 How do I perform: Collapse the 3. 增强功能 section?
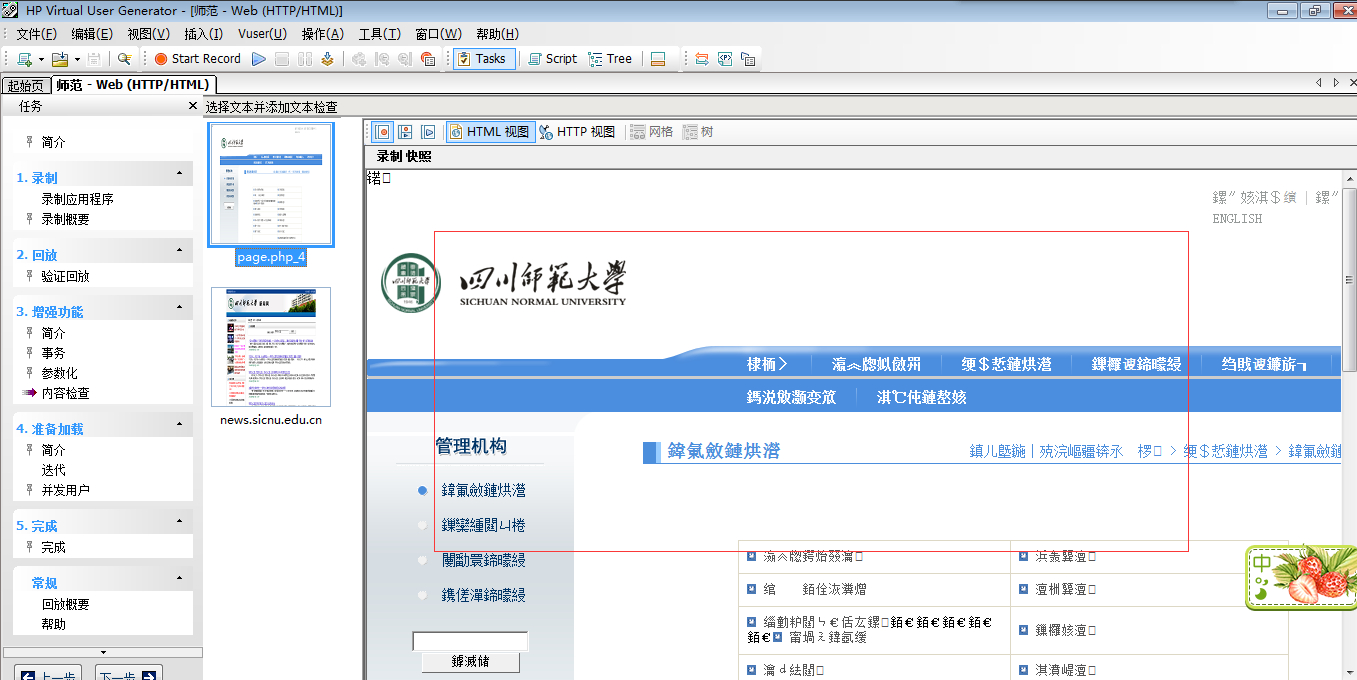point(179,308)
